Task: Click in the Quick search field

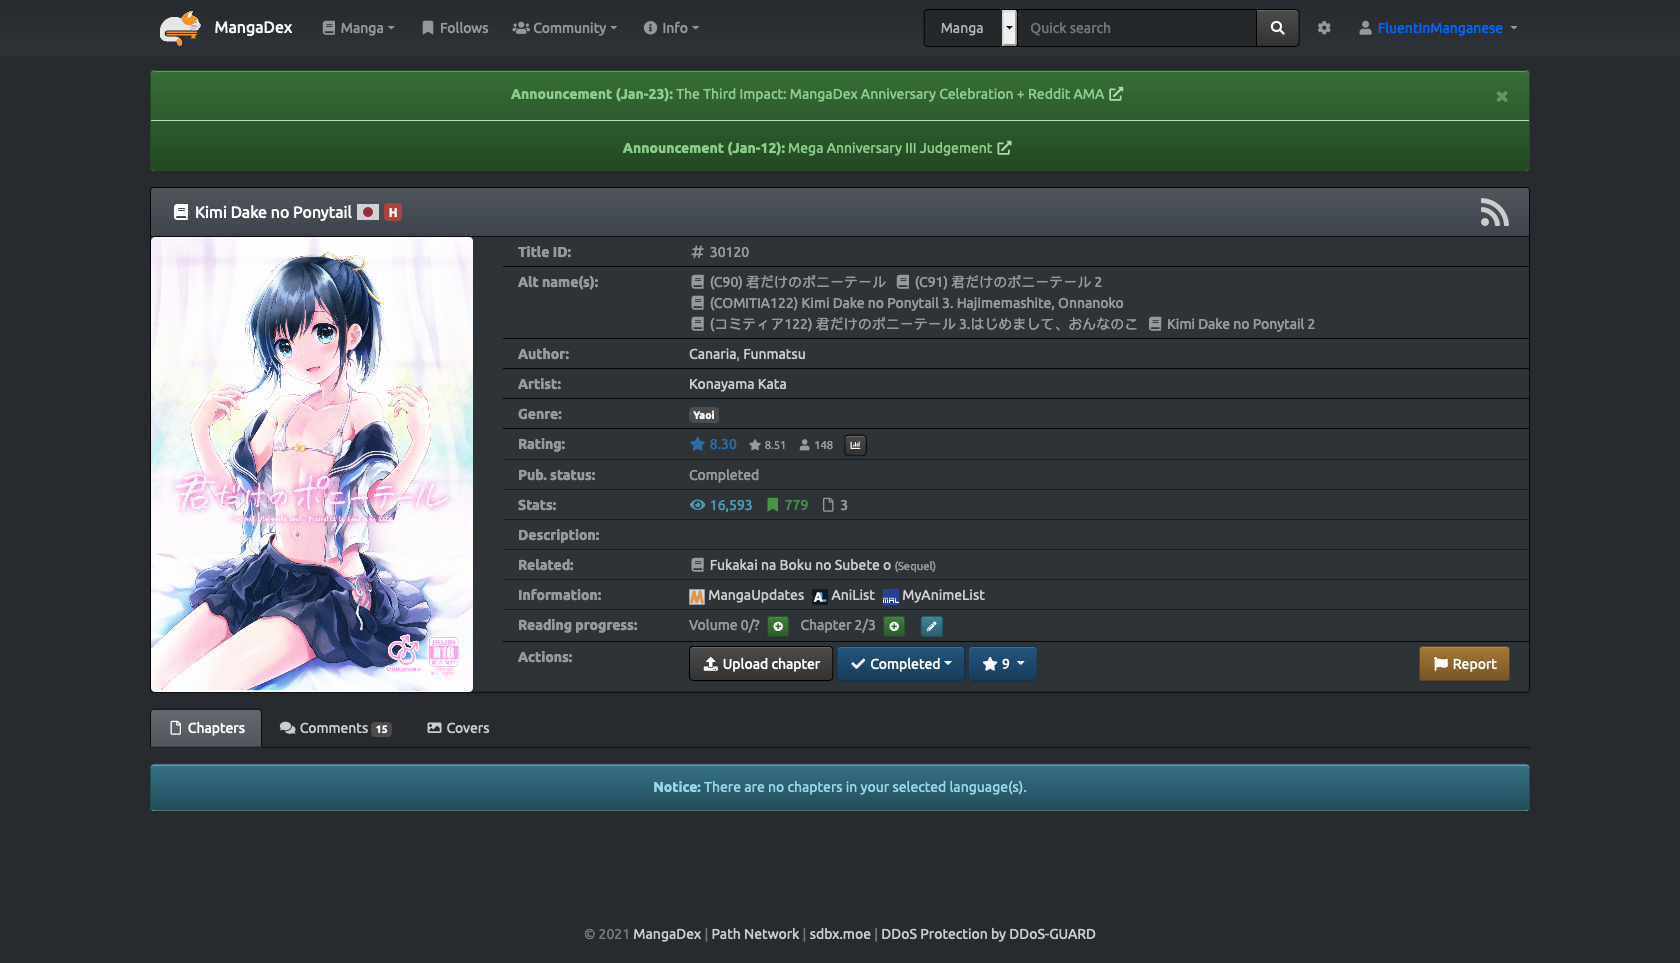Action: click(1136, 28)
